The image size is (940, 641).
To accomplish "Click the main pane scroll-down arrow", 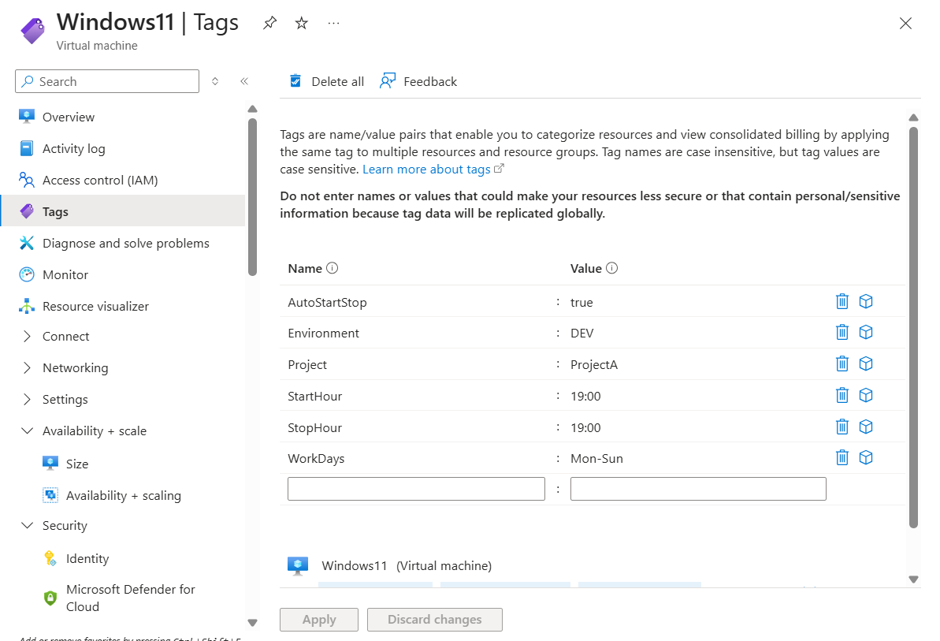I will [x=913, y=579].
